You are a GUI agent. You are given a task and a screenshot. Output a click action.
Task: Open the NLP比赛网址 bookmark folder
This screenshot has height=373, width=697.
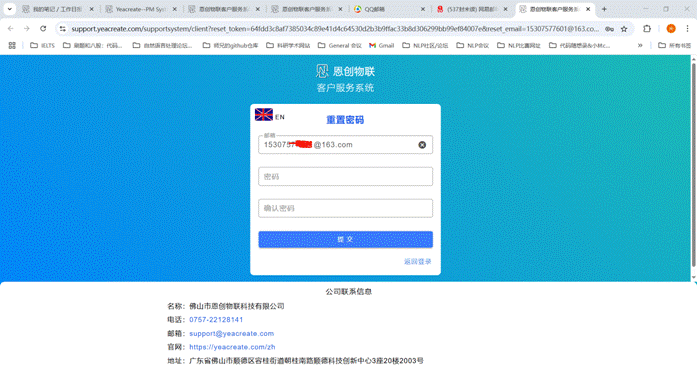(519, 45)
